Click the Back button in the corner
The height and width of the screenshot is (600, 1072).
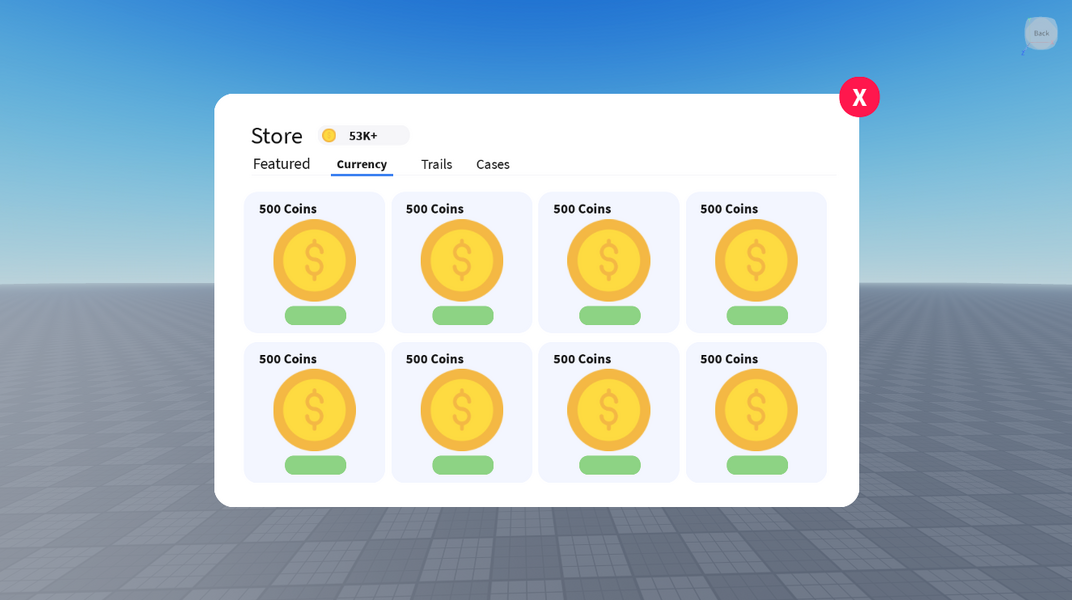pyautogui.click(x=1041, y=33)
